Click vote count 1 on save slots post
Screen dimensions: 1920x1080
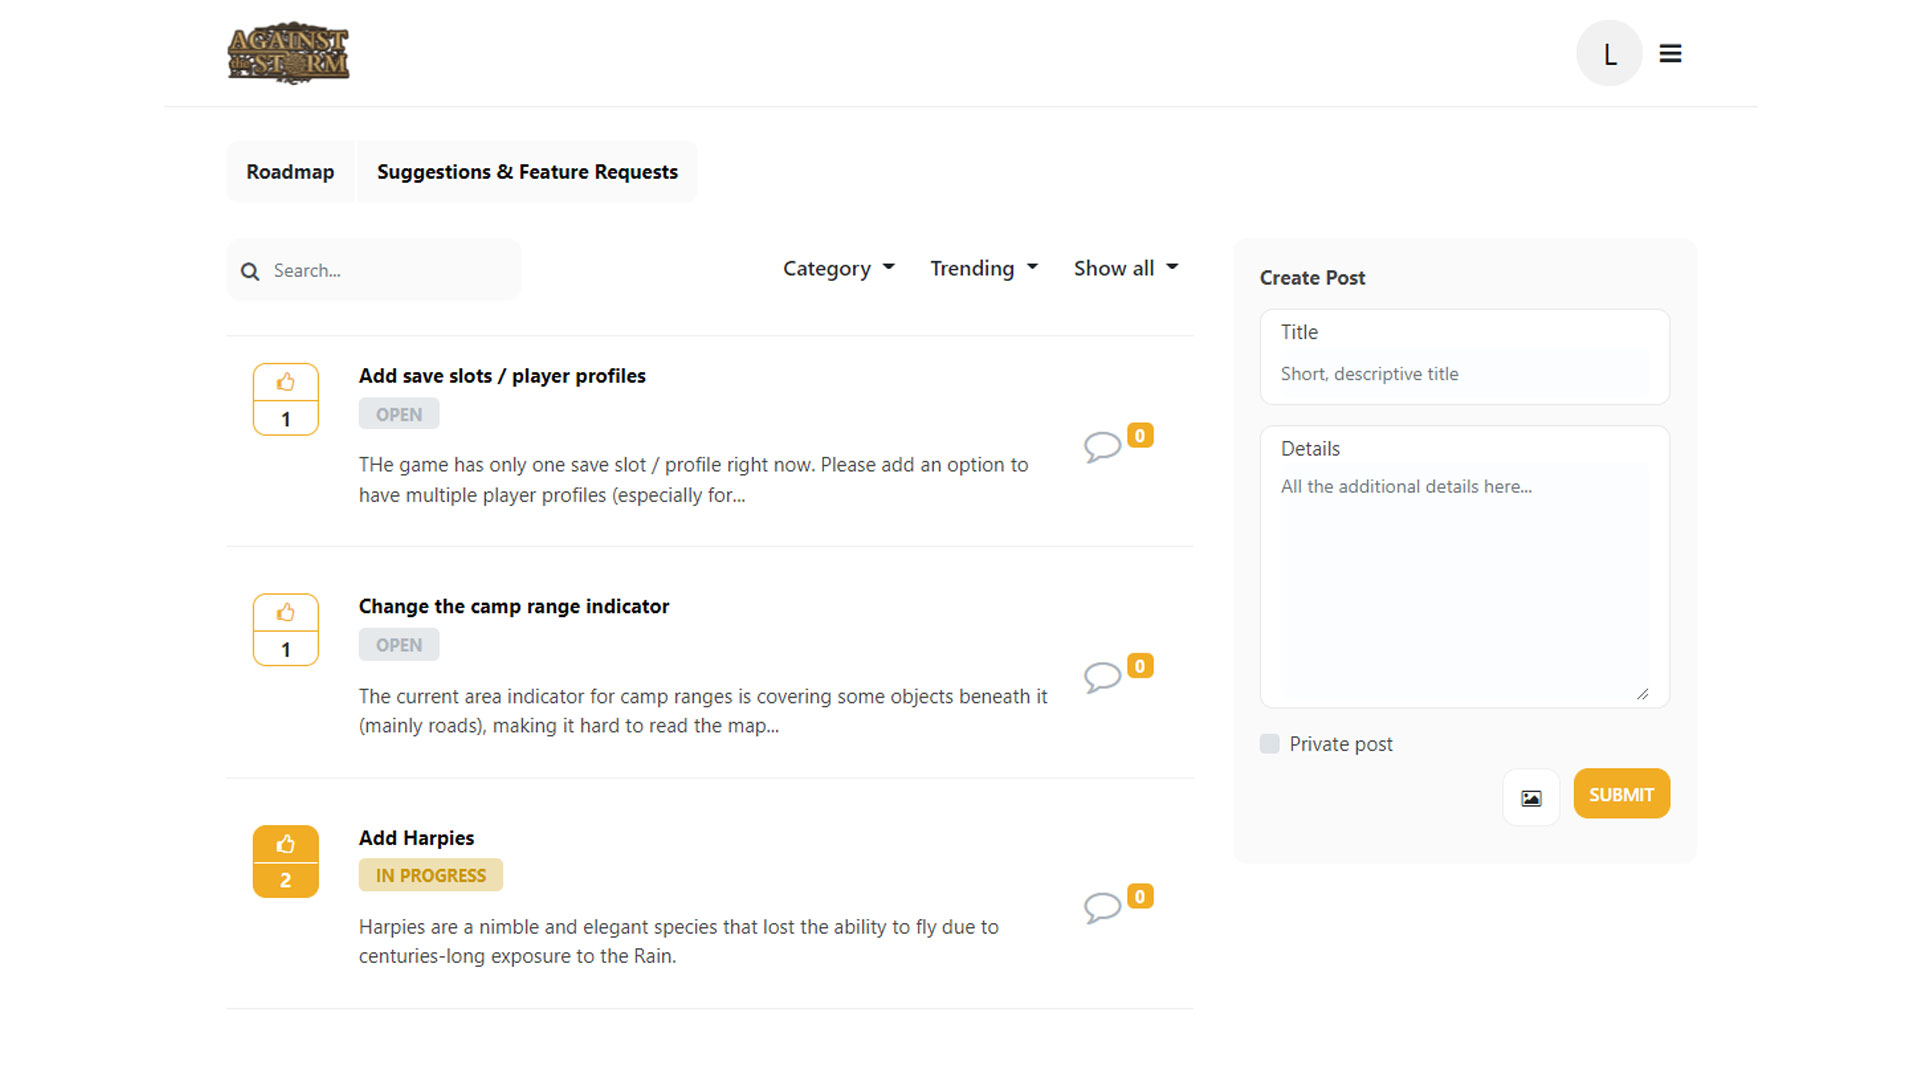coord(286,419)
